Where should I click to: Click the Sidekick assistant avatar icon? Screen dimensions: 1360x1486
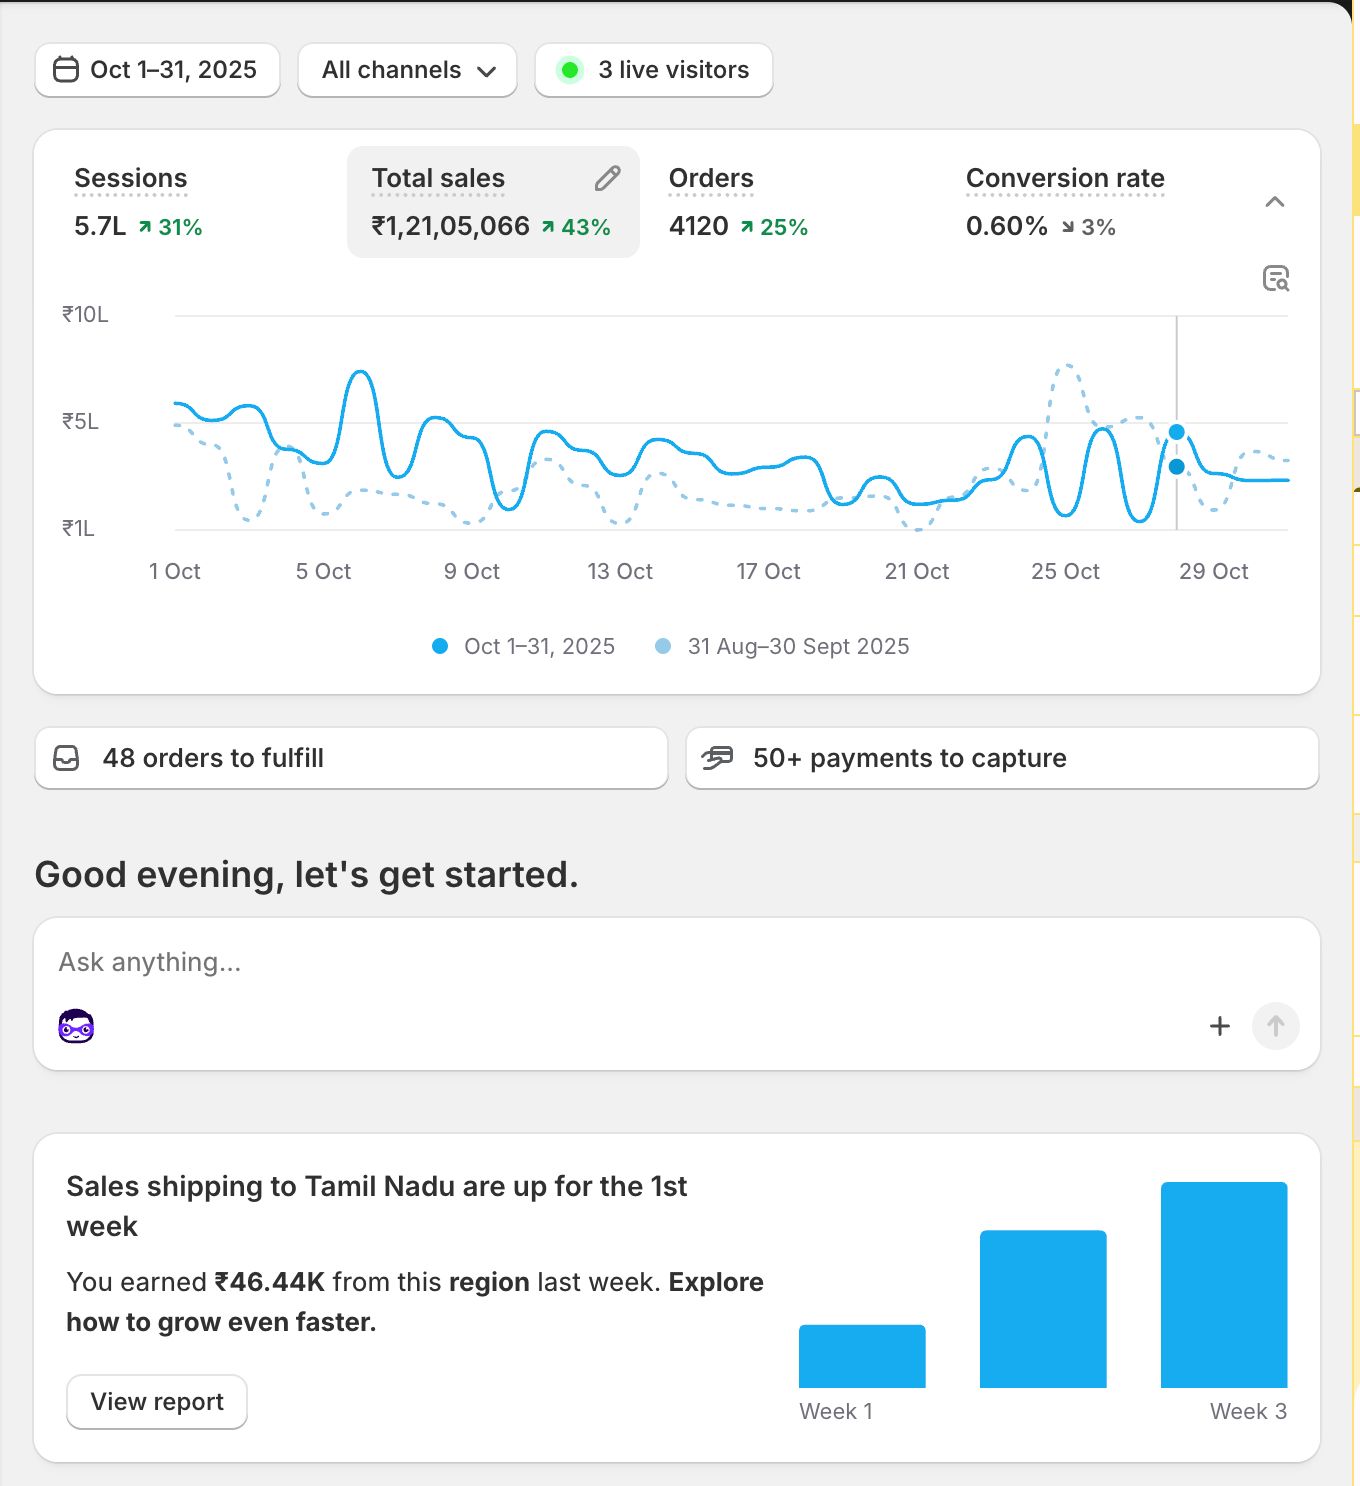76,1026
